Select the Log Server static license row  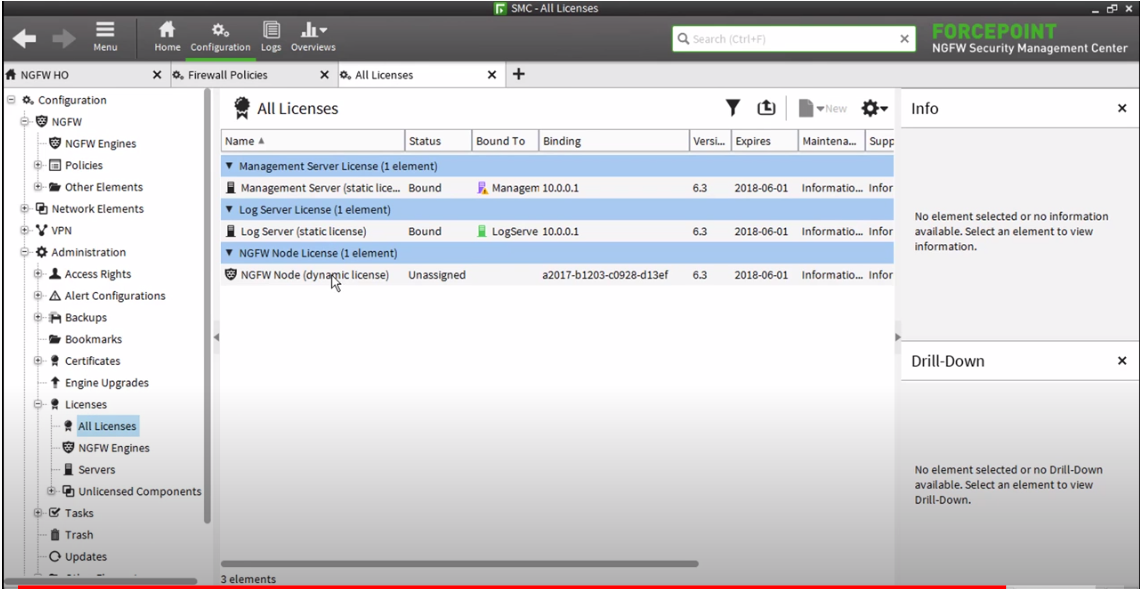[557, 231]
